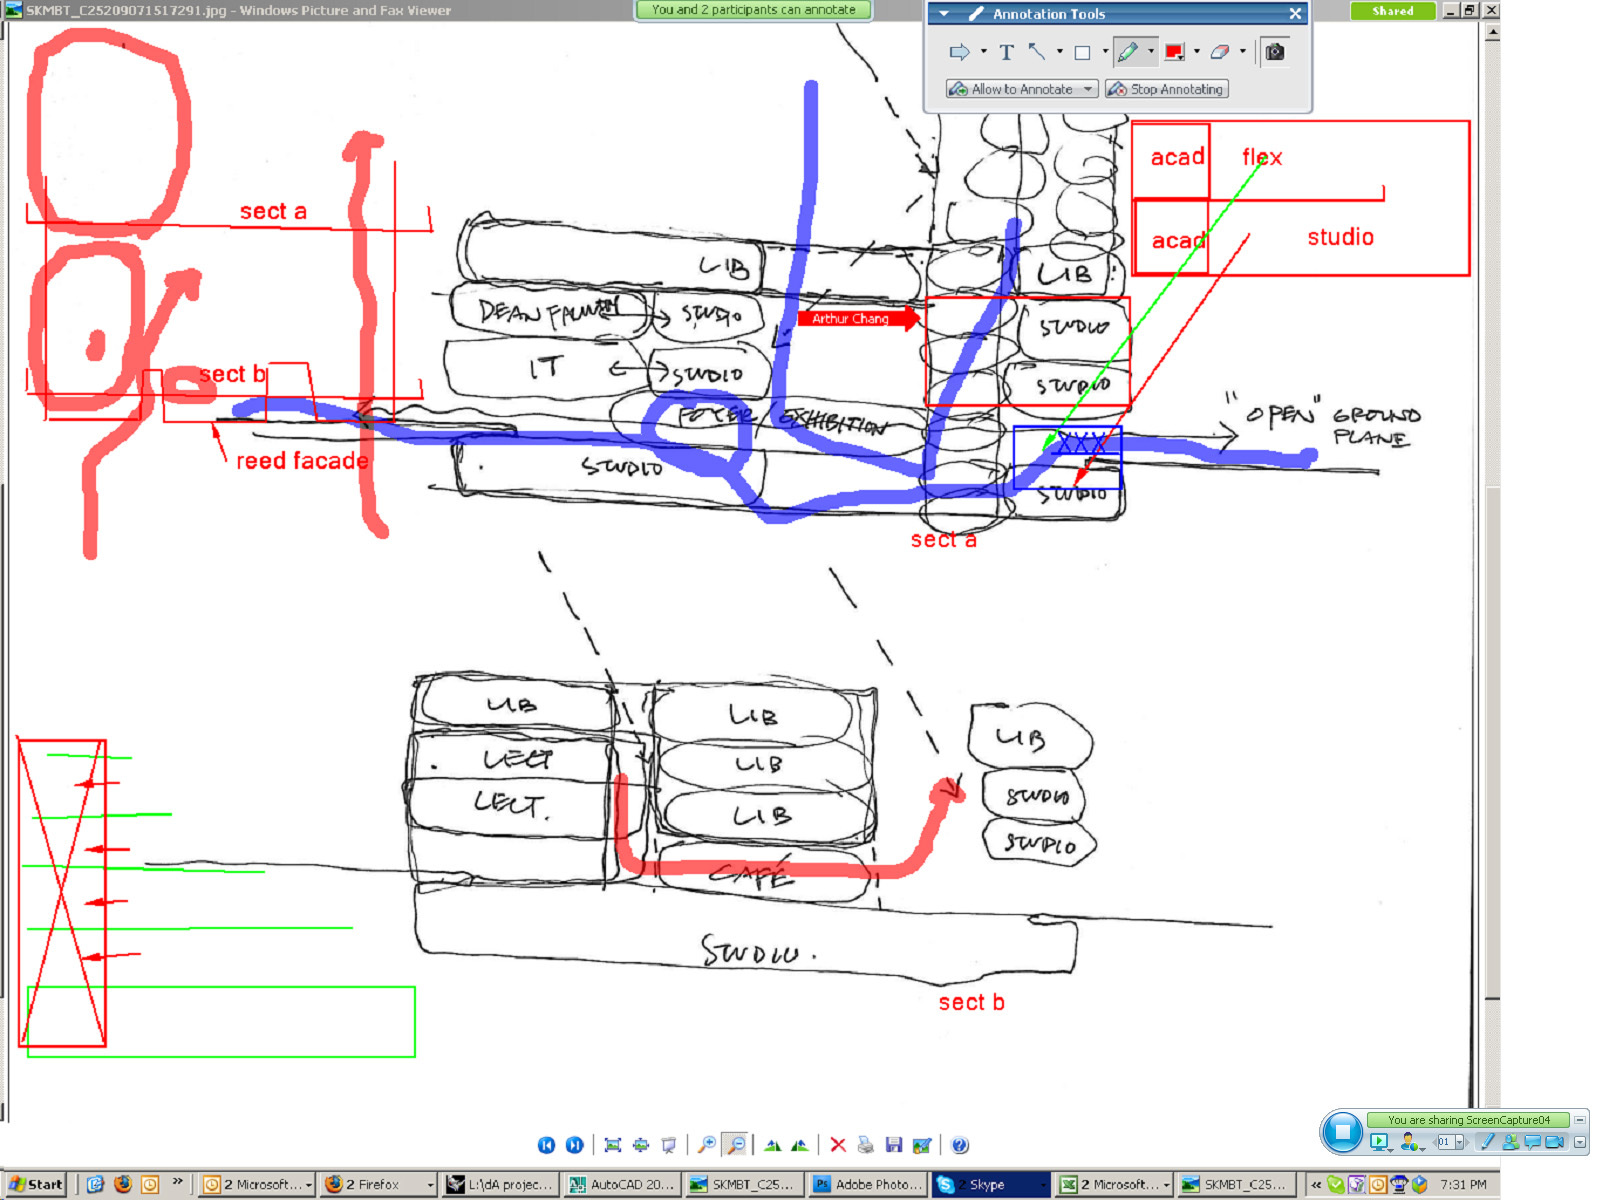Click the Zoom Out magnifier

[735, 1145]
